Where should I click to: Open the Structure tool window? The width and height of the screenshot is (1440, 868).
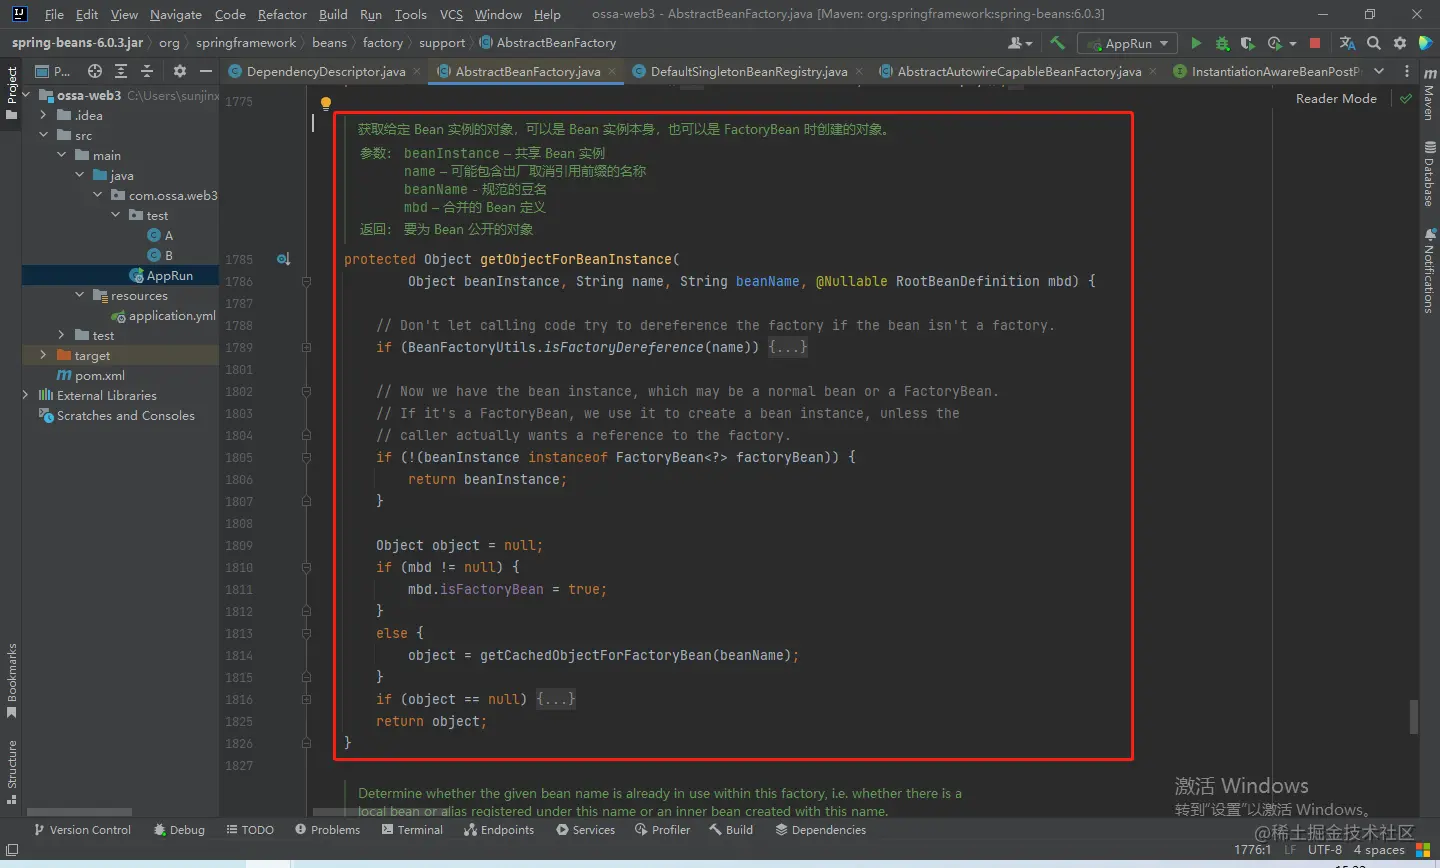pyautogui.click(x=12, y=772)
